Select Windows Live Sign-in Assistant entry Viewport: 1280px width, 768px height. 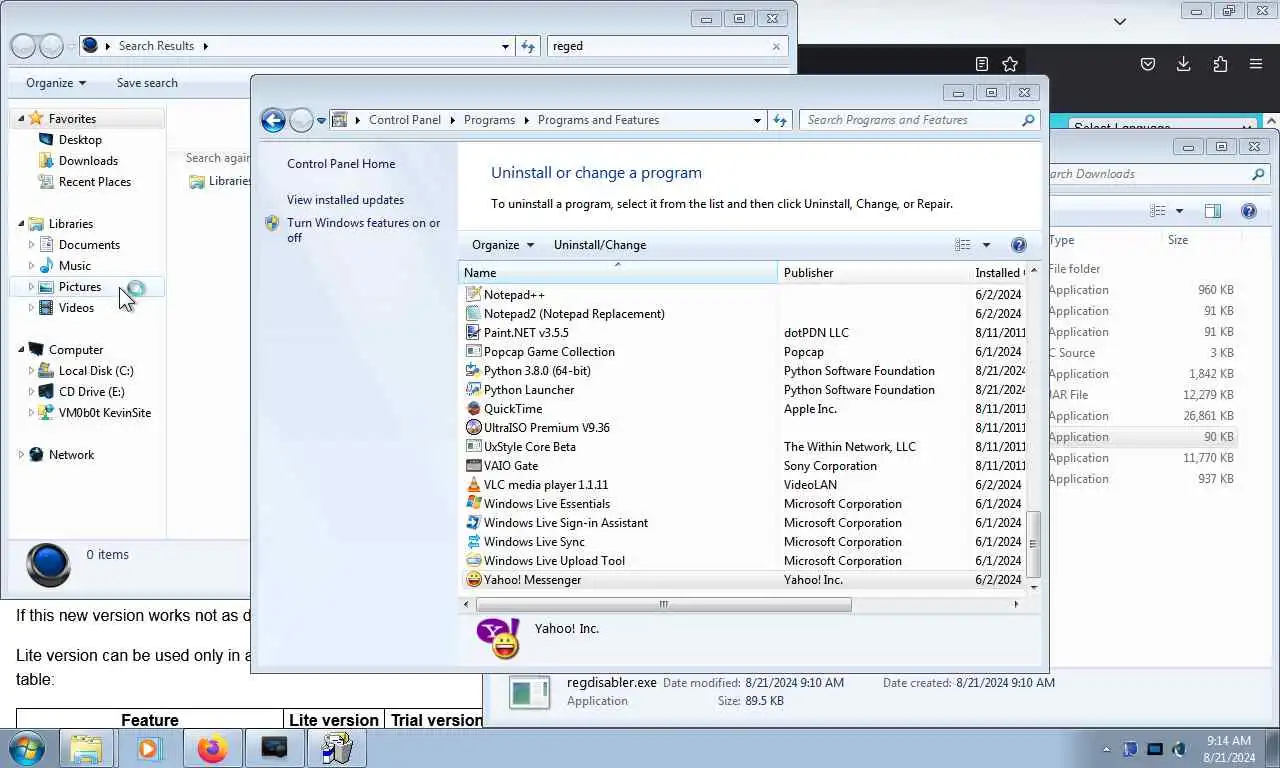pyautogui.click(x=566, y=523)
